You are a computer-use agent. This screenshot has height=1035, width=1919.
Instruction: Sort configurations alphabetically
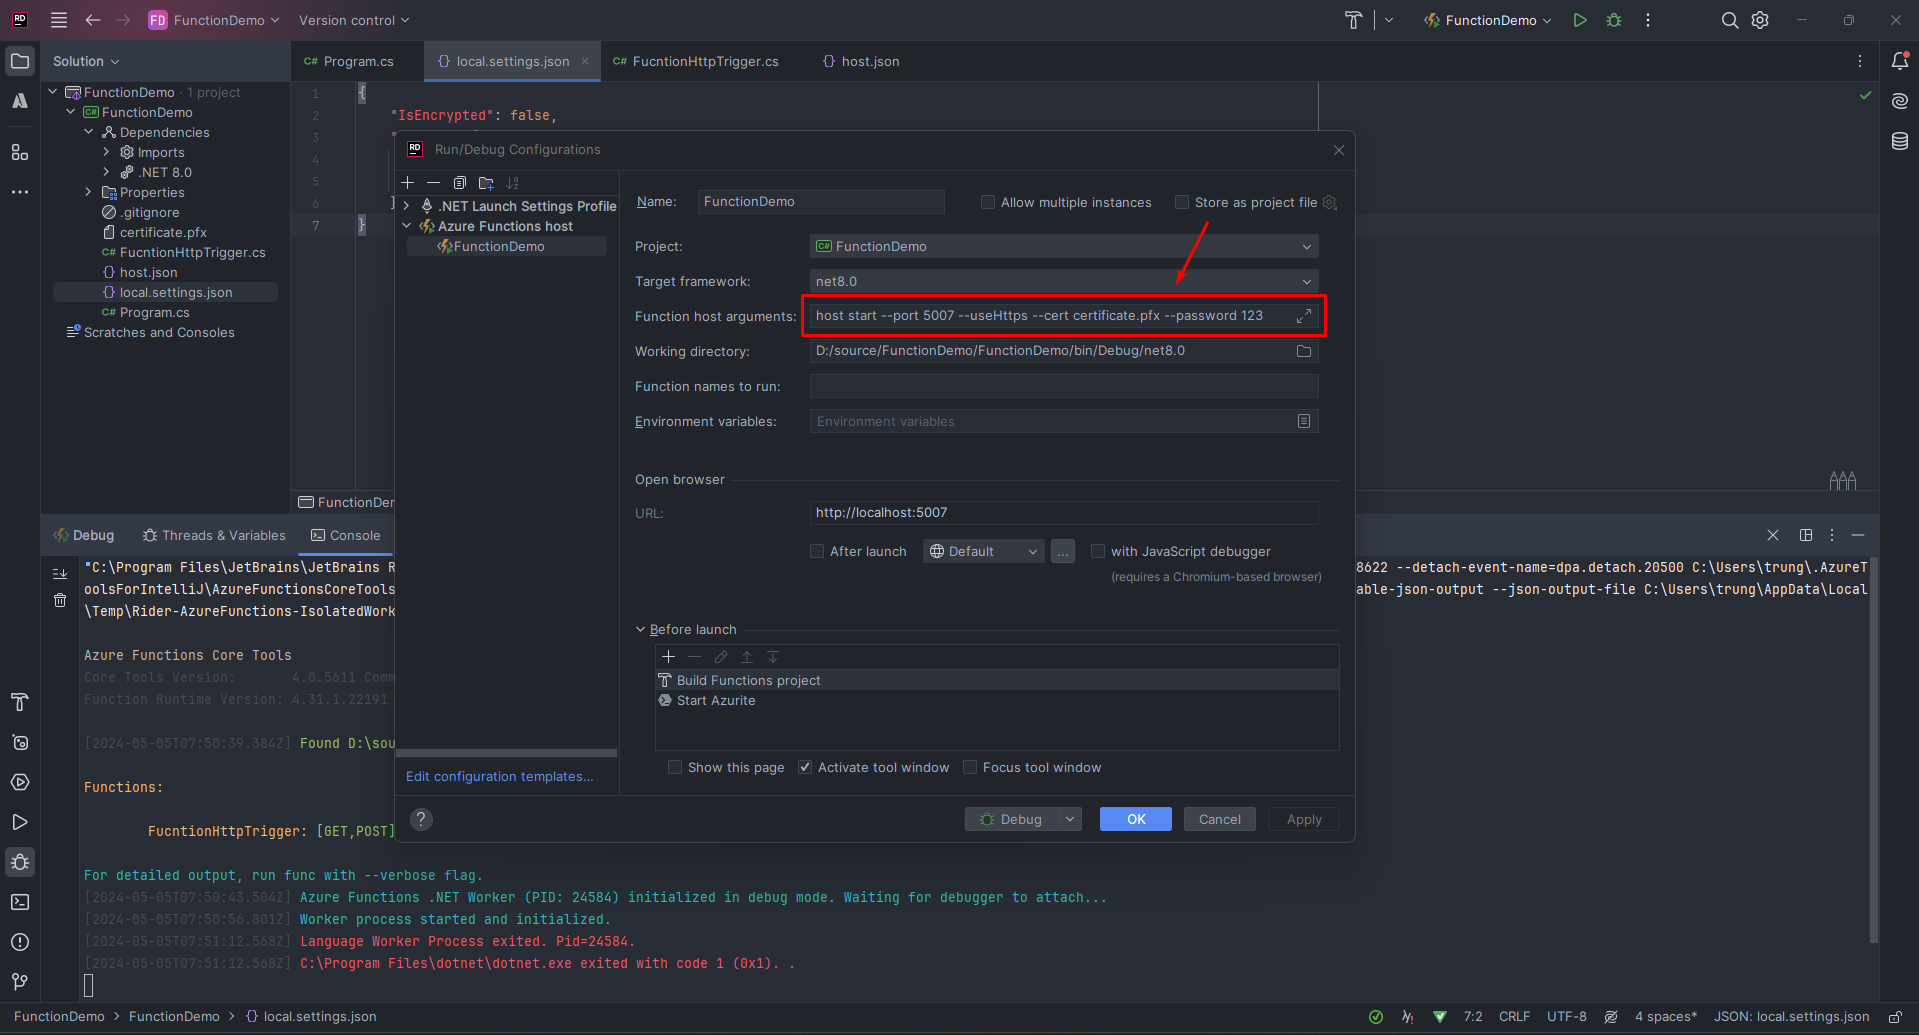point(512,183)
